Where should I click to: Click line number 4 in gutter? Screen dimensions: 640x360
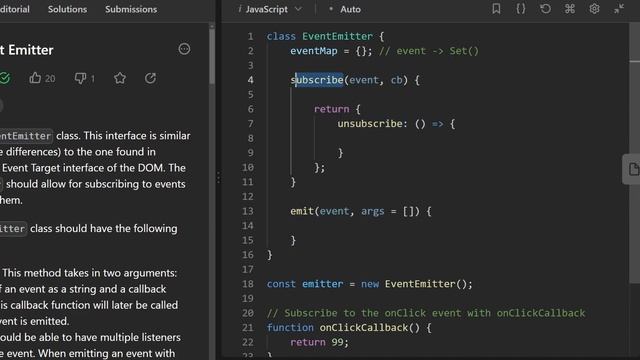pyautogui.click(x=250, y=80)
